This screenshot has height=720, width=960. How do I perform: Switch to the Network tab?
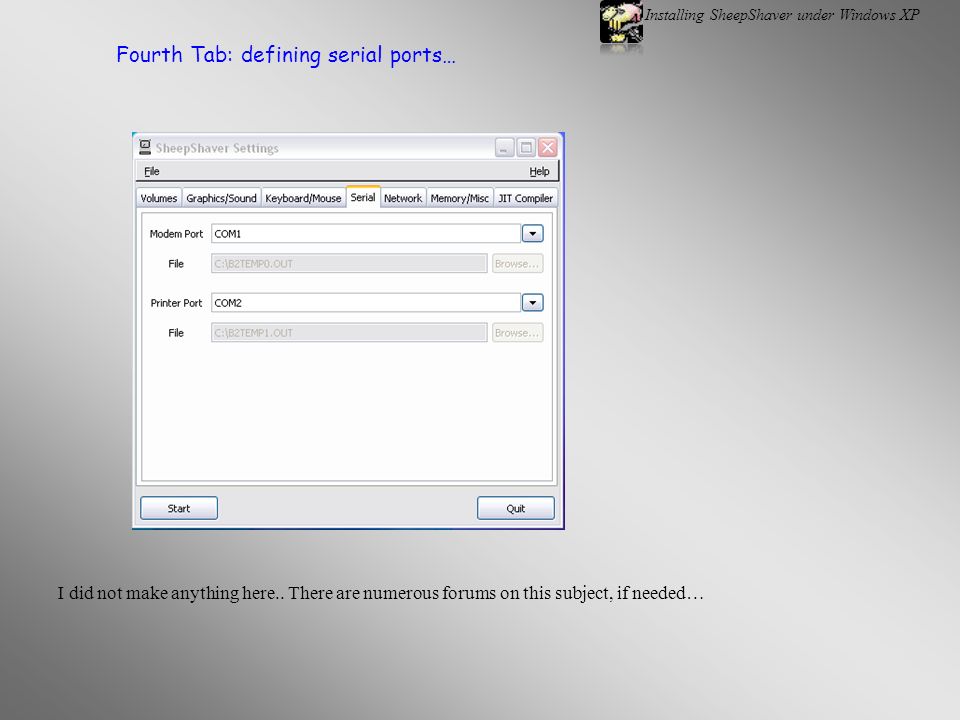coord(403,198)
